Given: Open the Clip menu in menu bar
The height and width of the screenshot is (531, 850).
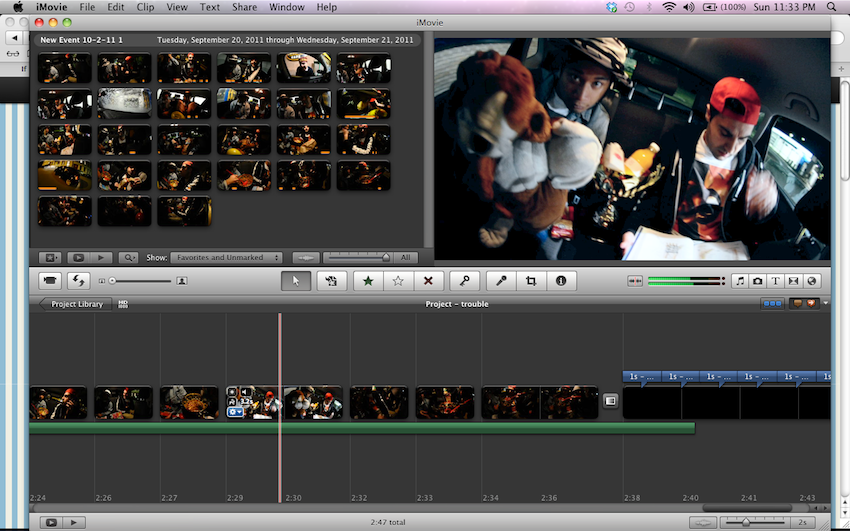Looking at the screenshot, I should pos(145,7).
